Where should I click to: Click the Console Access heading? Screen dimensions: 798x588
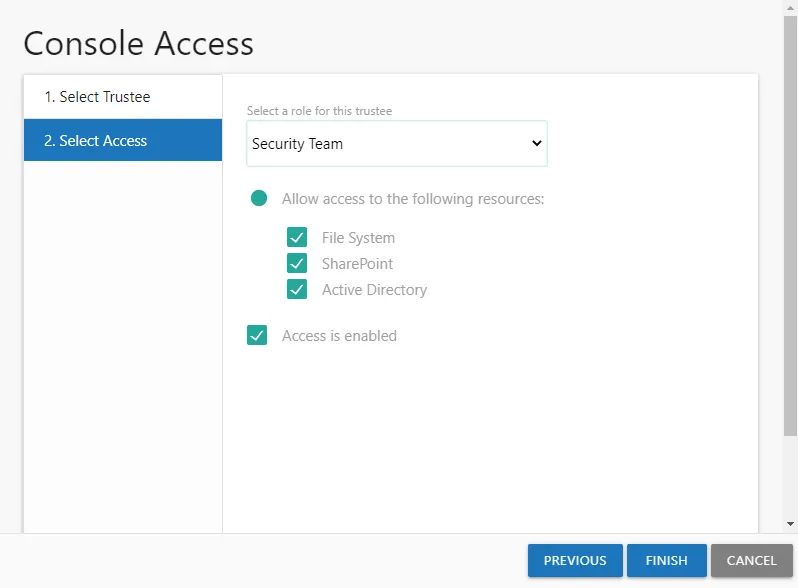point(138,43)
